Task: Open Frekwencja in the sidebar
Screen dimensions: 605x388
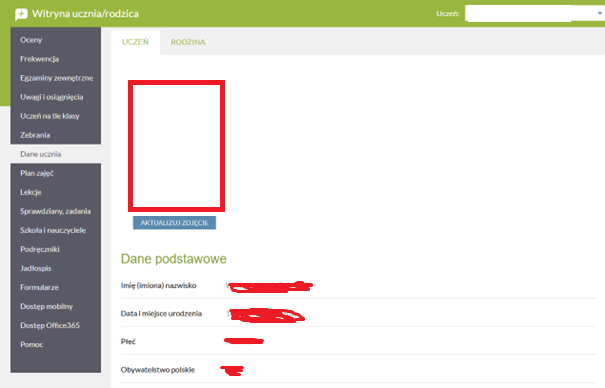Action: (56, 59)
